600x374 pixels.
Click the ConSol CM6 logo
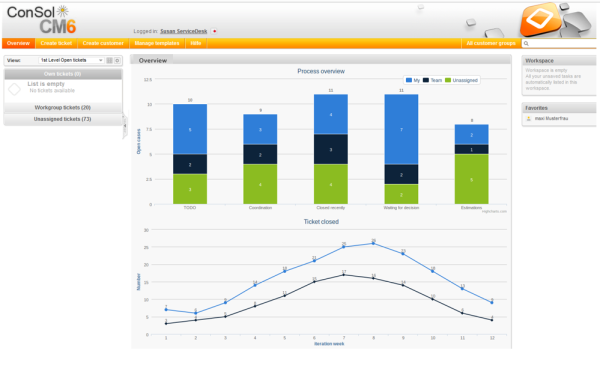[41, 20]
